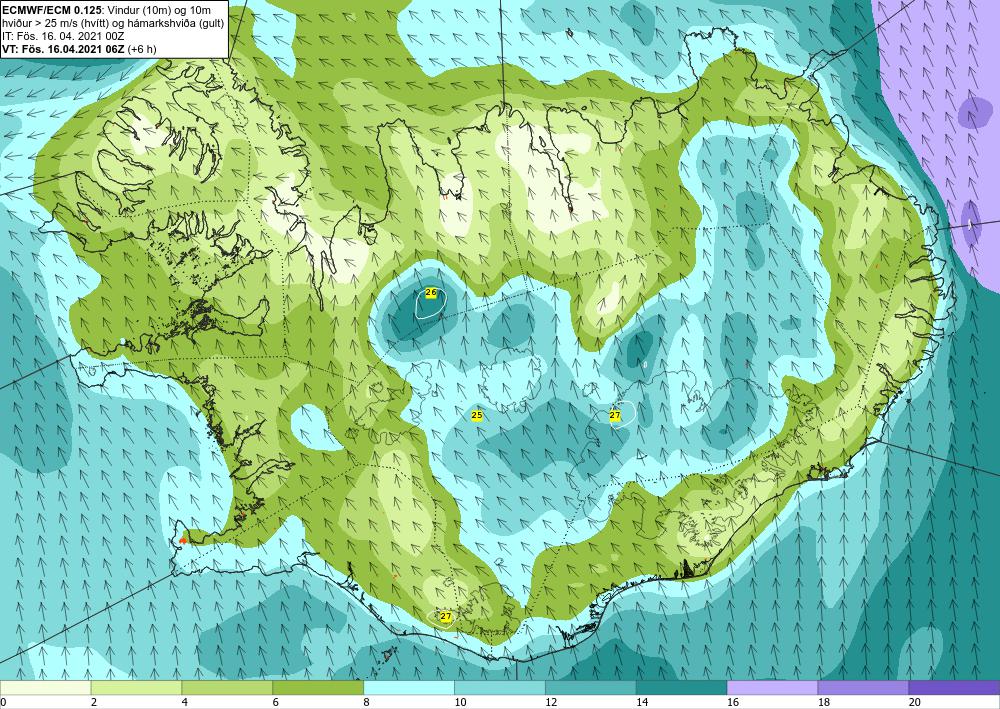Click the VT: Fös. 16.04.2021 06Z line
This screenshot has width=1000, height=709.
64,48
